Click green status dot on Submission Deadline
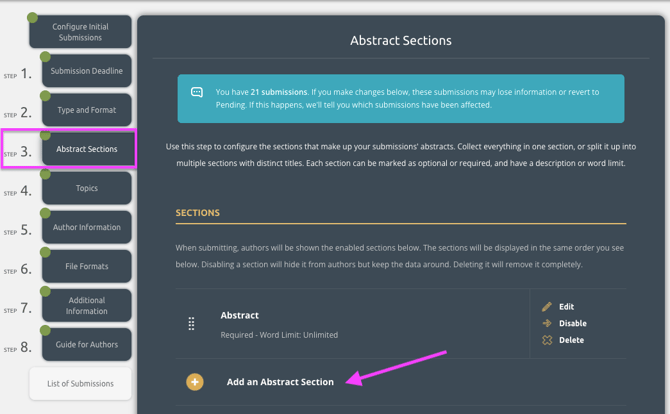The image size is (670, 414). tap(46, 57)
